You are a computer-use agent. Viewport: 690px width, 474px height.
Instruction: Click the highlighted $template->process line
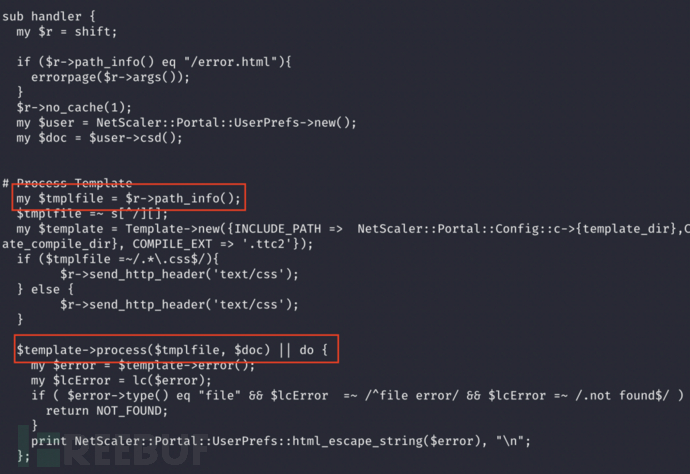click(172, 350)
